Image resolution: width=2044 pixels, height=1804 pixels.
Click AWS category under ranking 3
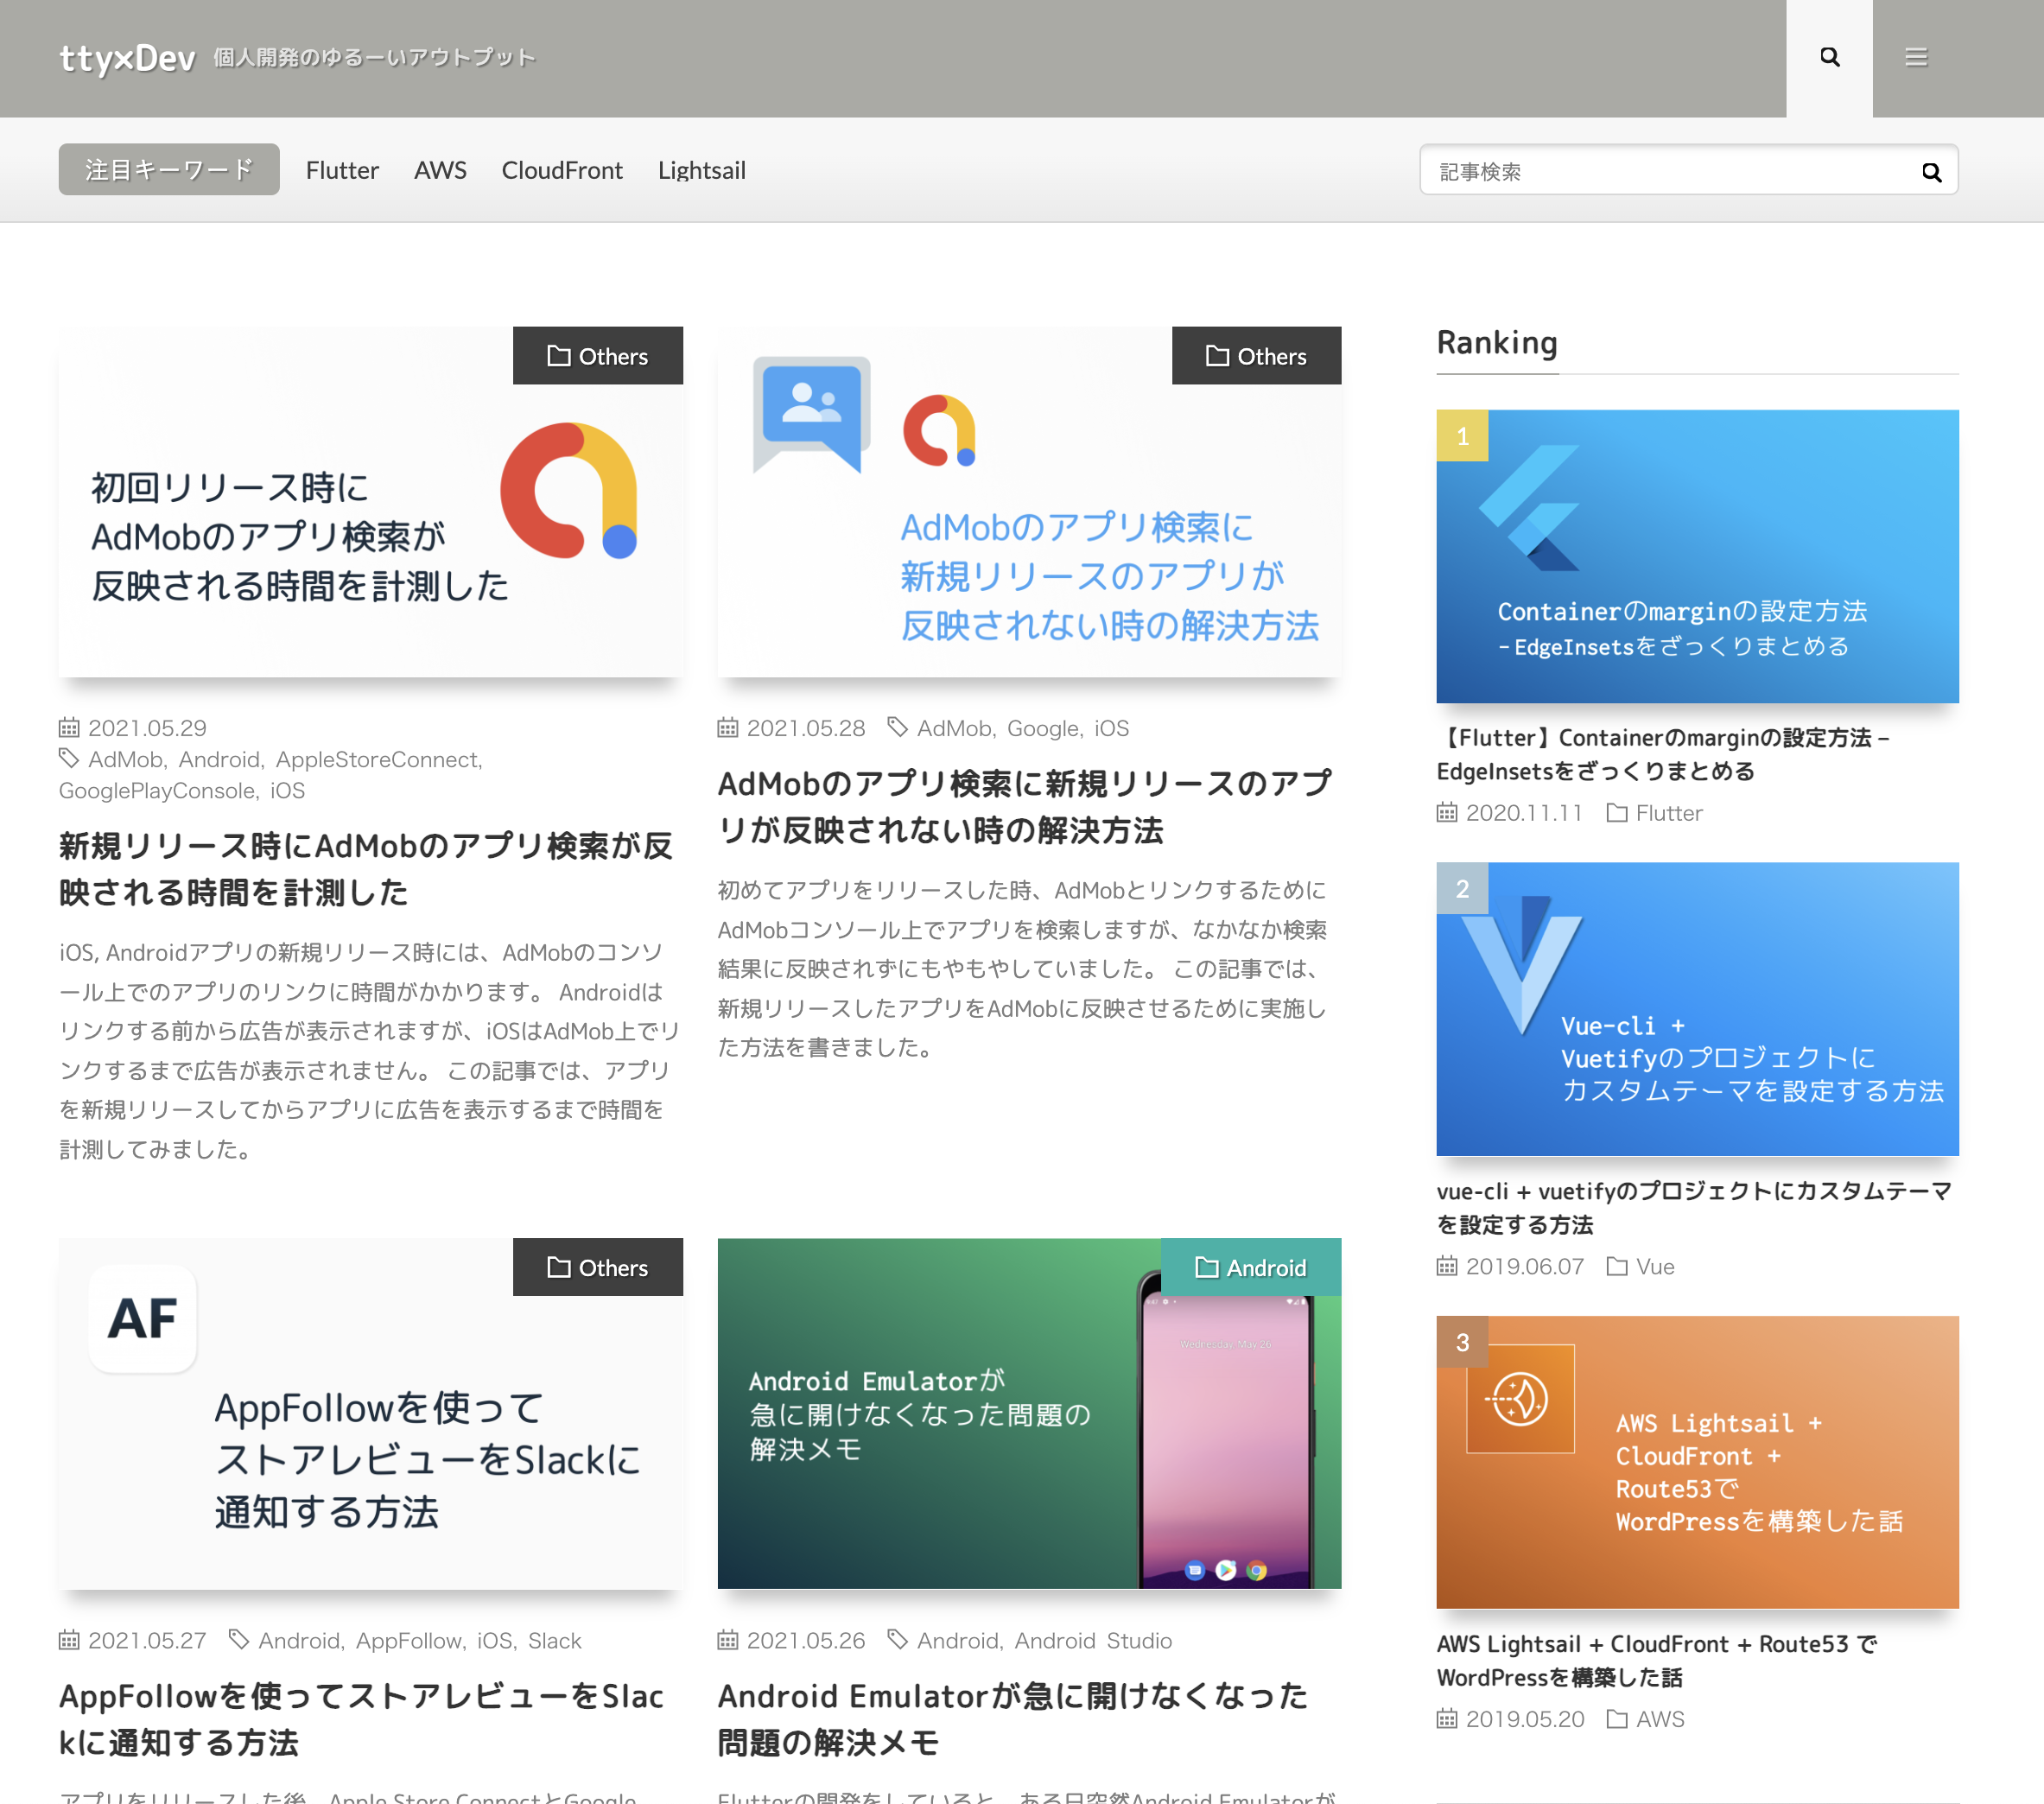(1660, 1719)
